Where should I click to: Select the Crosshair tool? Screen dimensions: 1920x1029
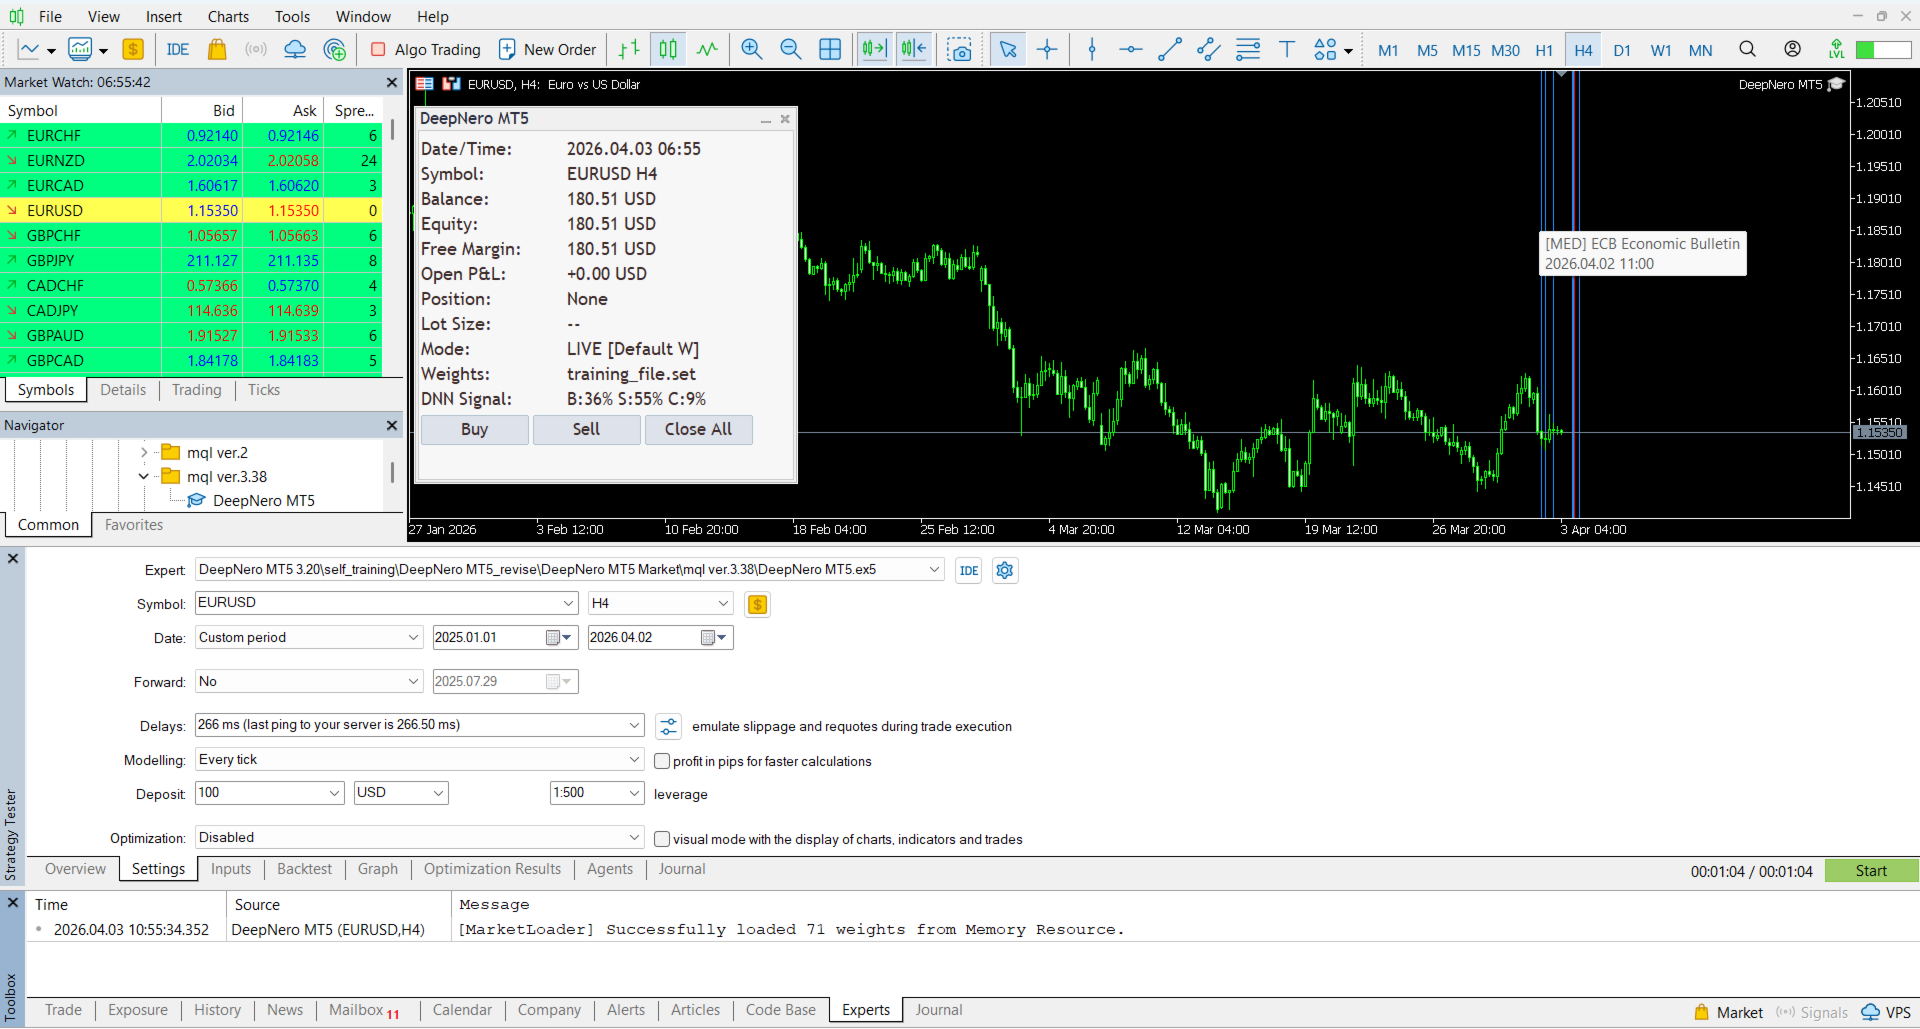[x=1047, y=49]
